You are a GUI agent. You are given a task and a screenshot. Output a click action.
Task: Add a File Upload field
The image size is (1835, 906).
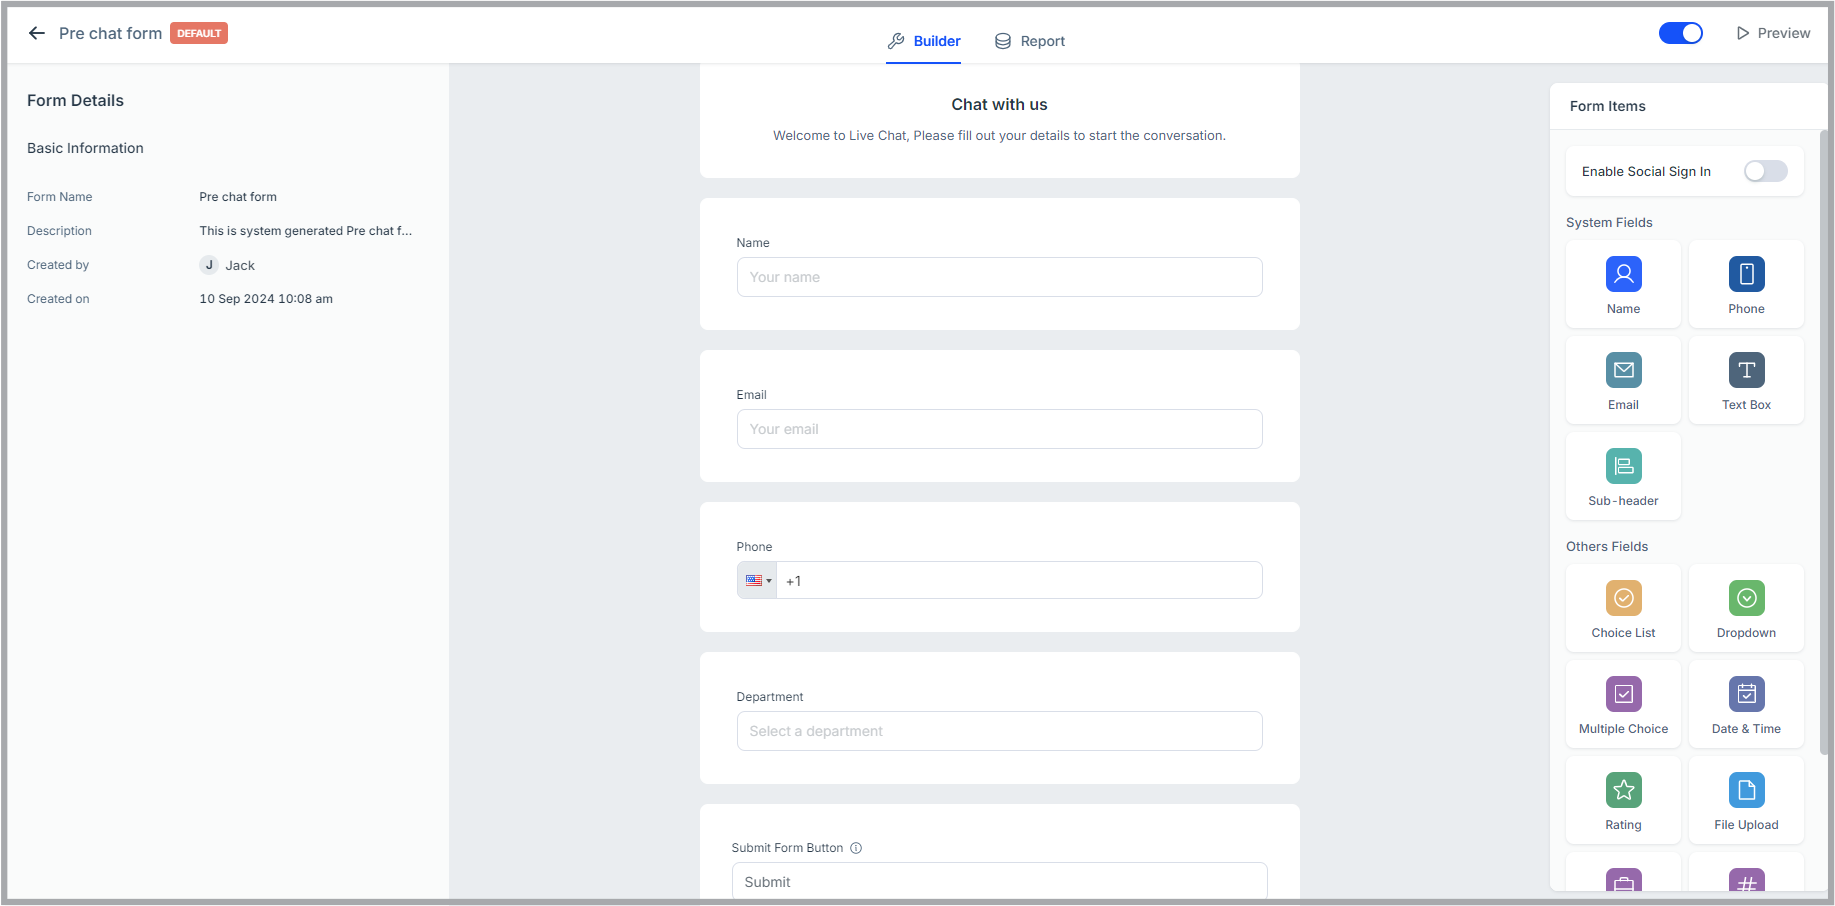tap(1746, 799)
